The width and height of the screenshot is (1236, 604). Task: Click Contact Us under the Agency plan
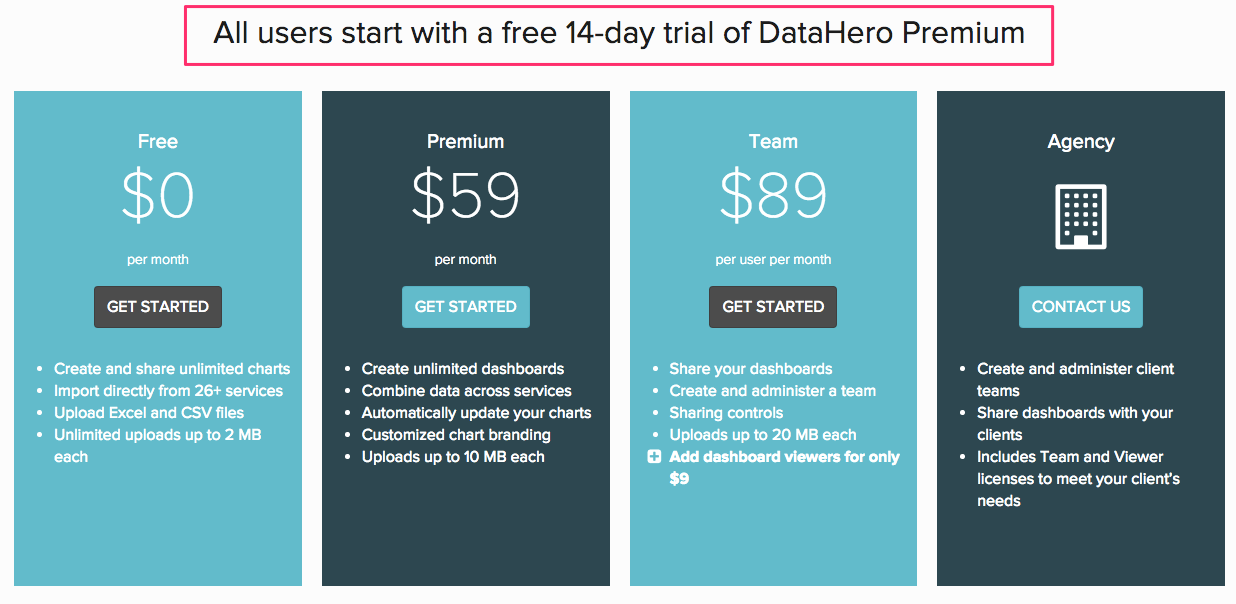click(1081, 307)
